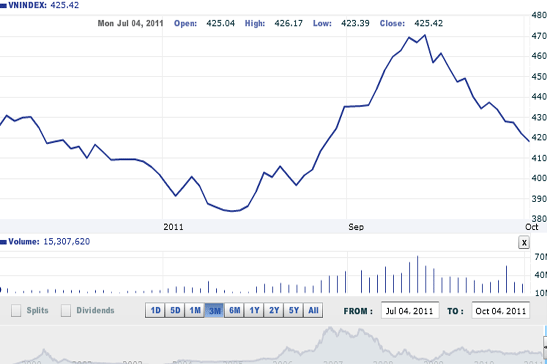Click the 2011 axis label
Viewport: 550px width, 364px height.
click(x=173, y=227)
